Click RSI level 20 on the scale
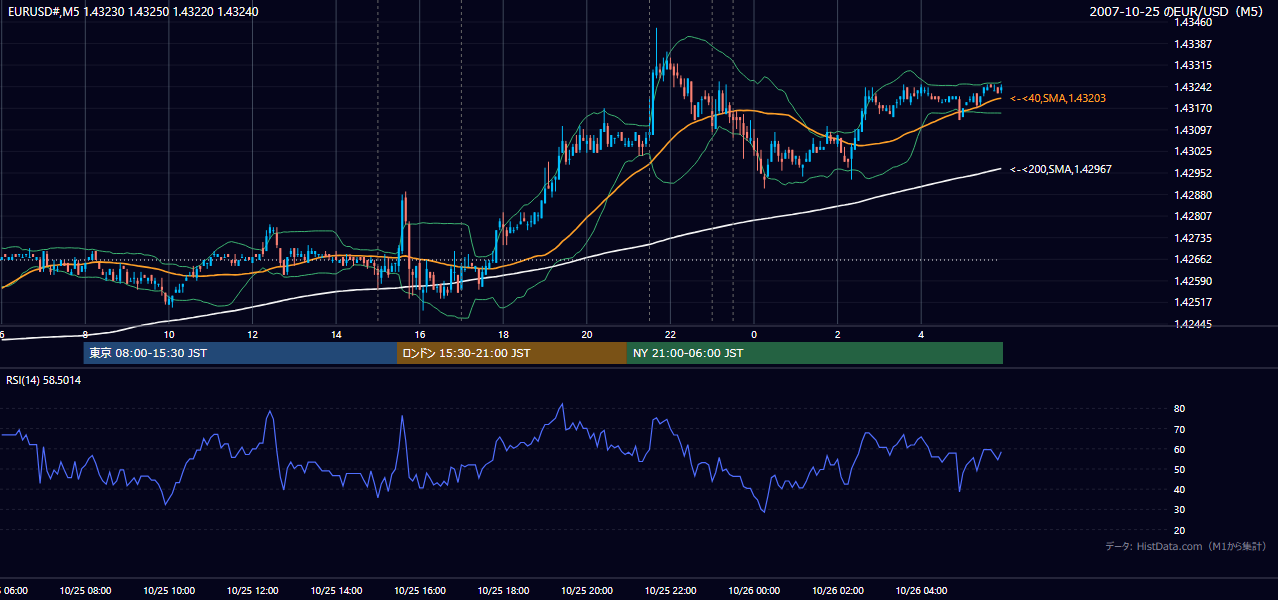This screenshot has height=600, width=1278. [1179, 530]
